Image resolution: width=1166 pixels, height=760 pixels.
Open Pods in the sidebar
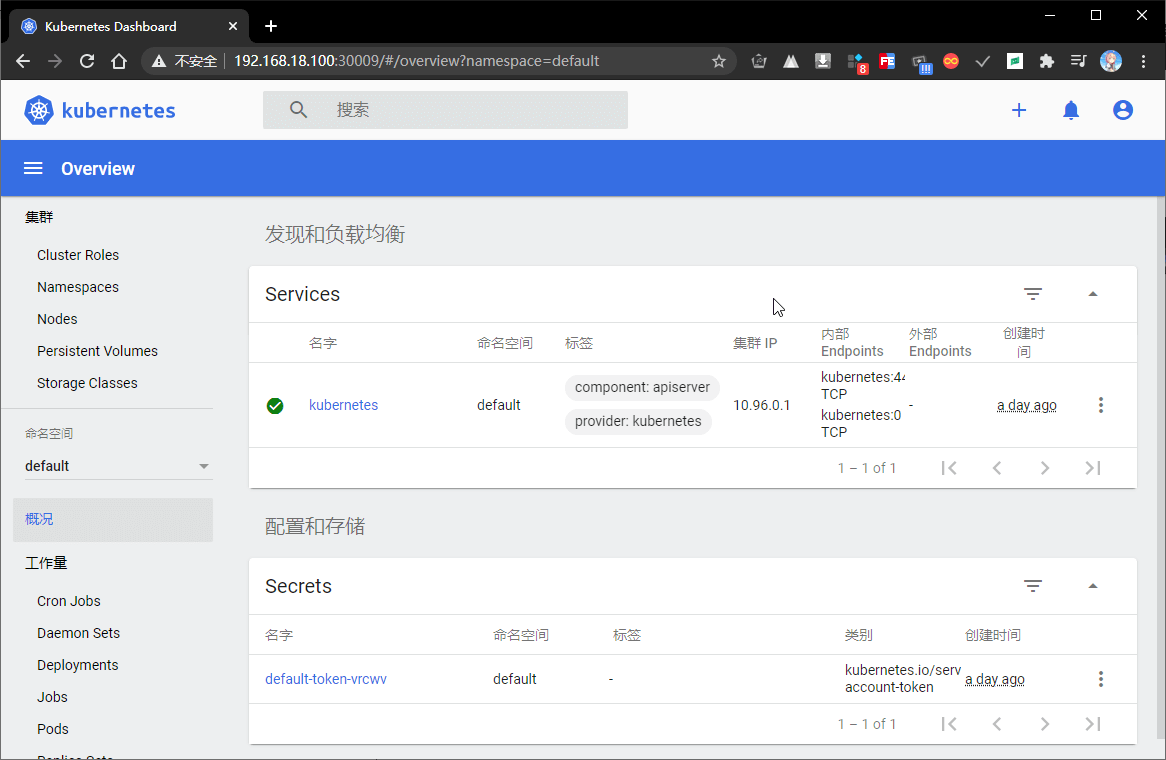pos(53,729)
